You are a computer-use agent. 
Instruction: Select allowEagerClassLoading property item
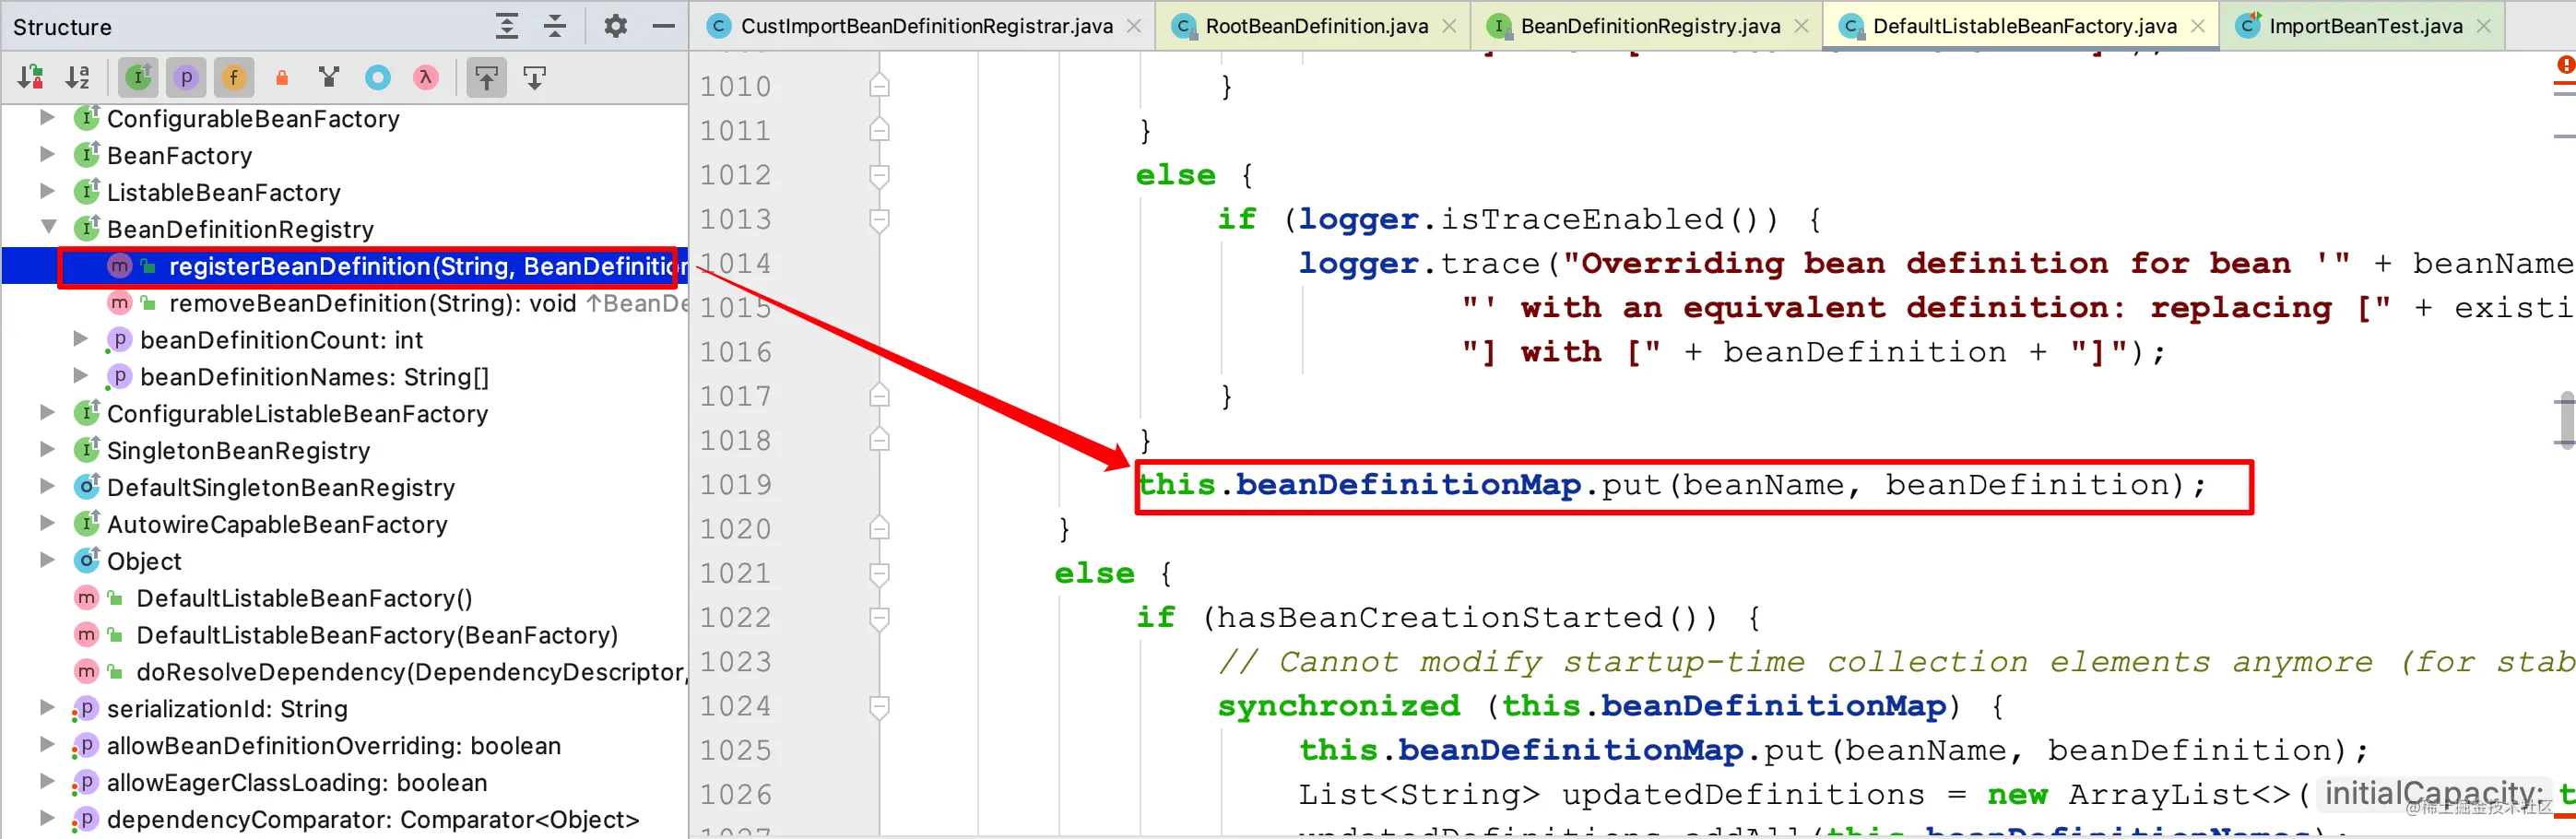pos(344,782)
